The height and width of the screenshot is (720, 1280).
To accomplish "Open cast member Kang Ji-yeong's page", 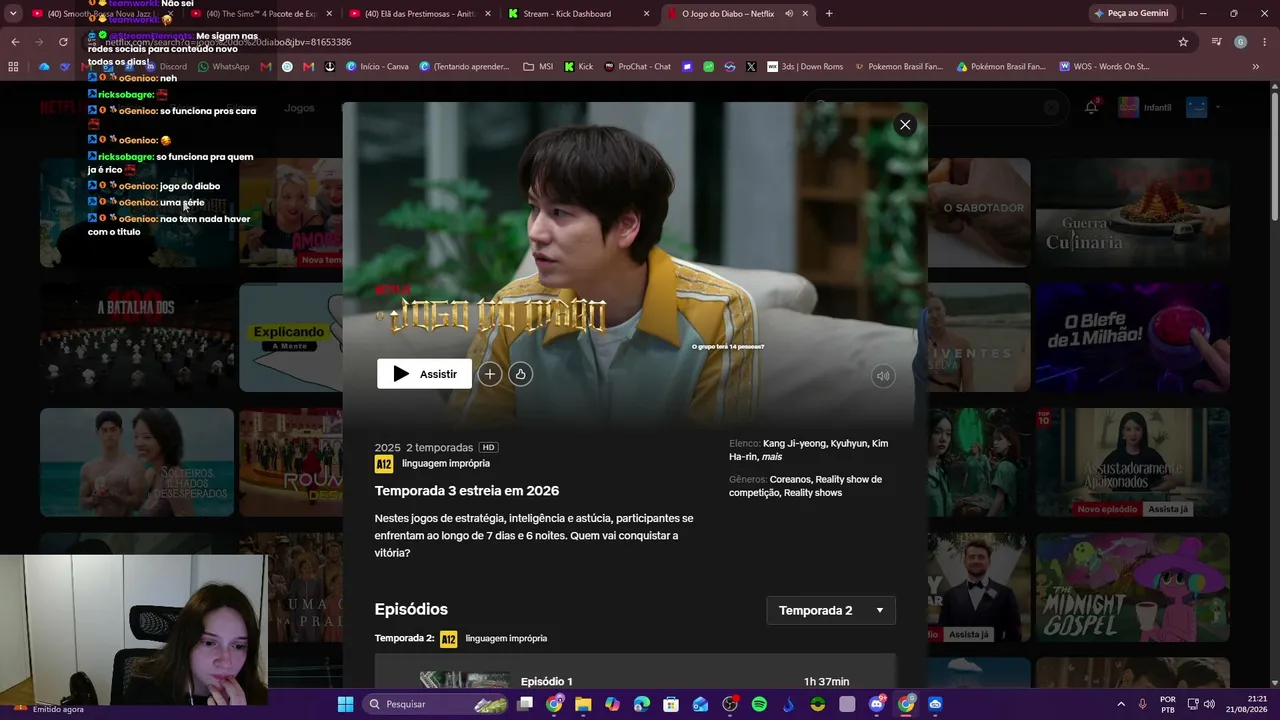I will (x=794, y=443).
